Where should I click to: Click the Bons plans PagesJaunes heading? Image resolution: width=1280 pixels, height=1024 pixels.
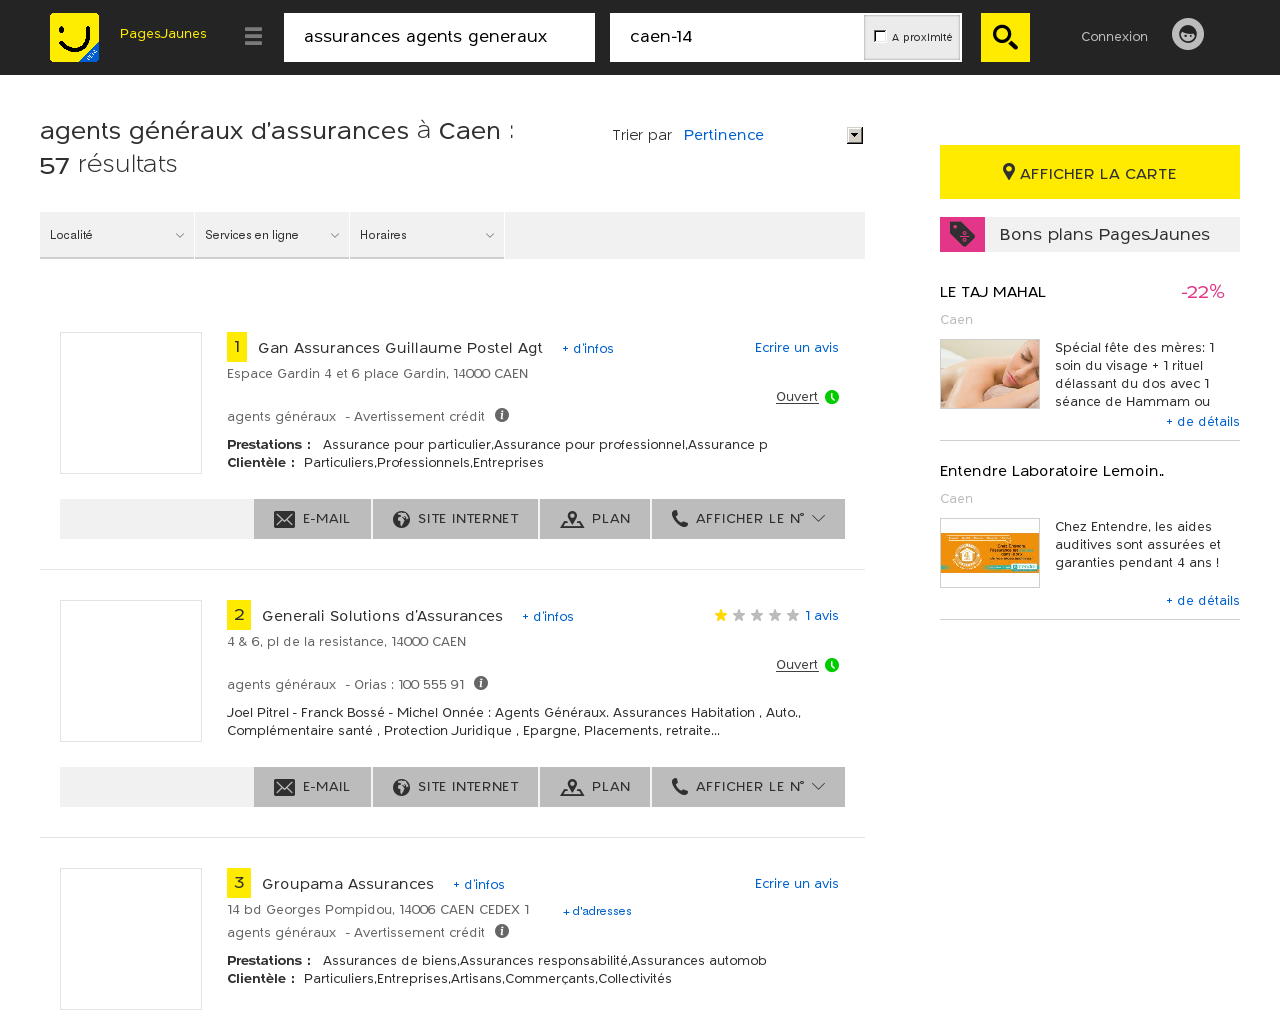click(x=1104, y=234)
